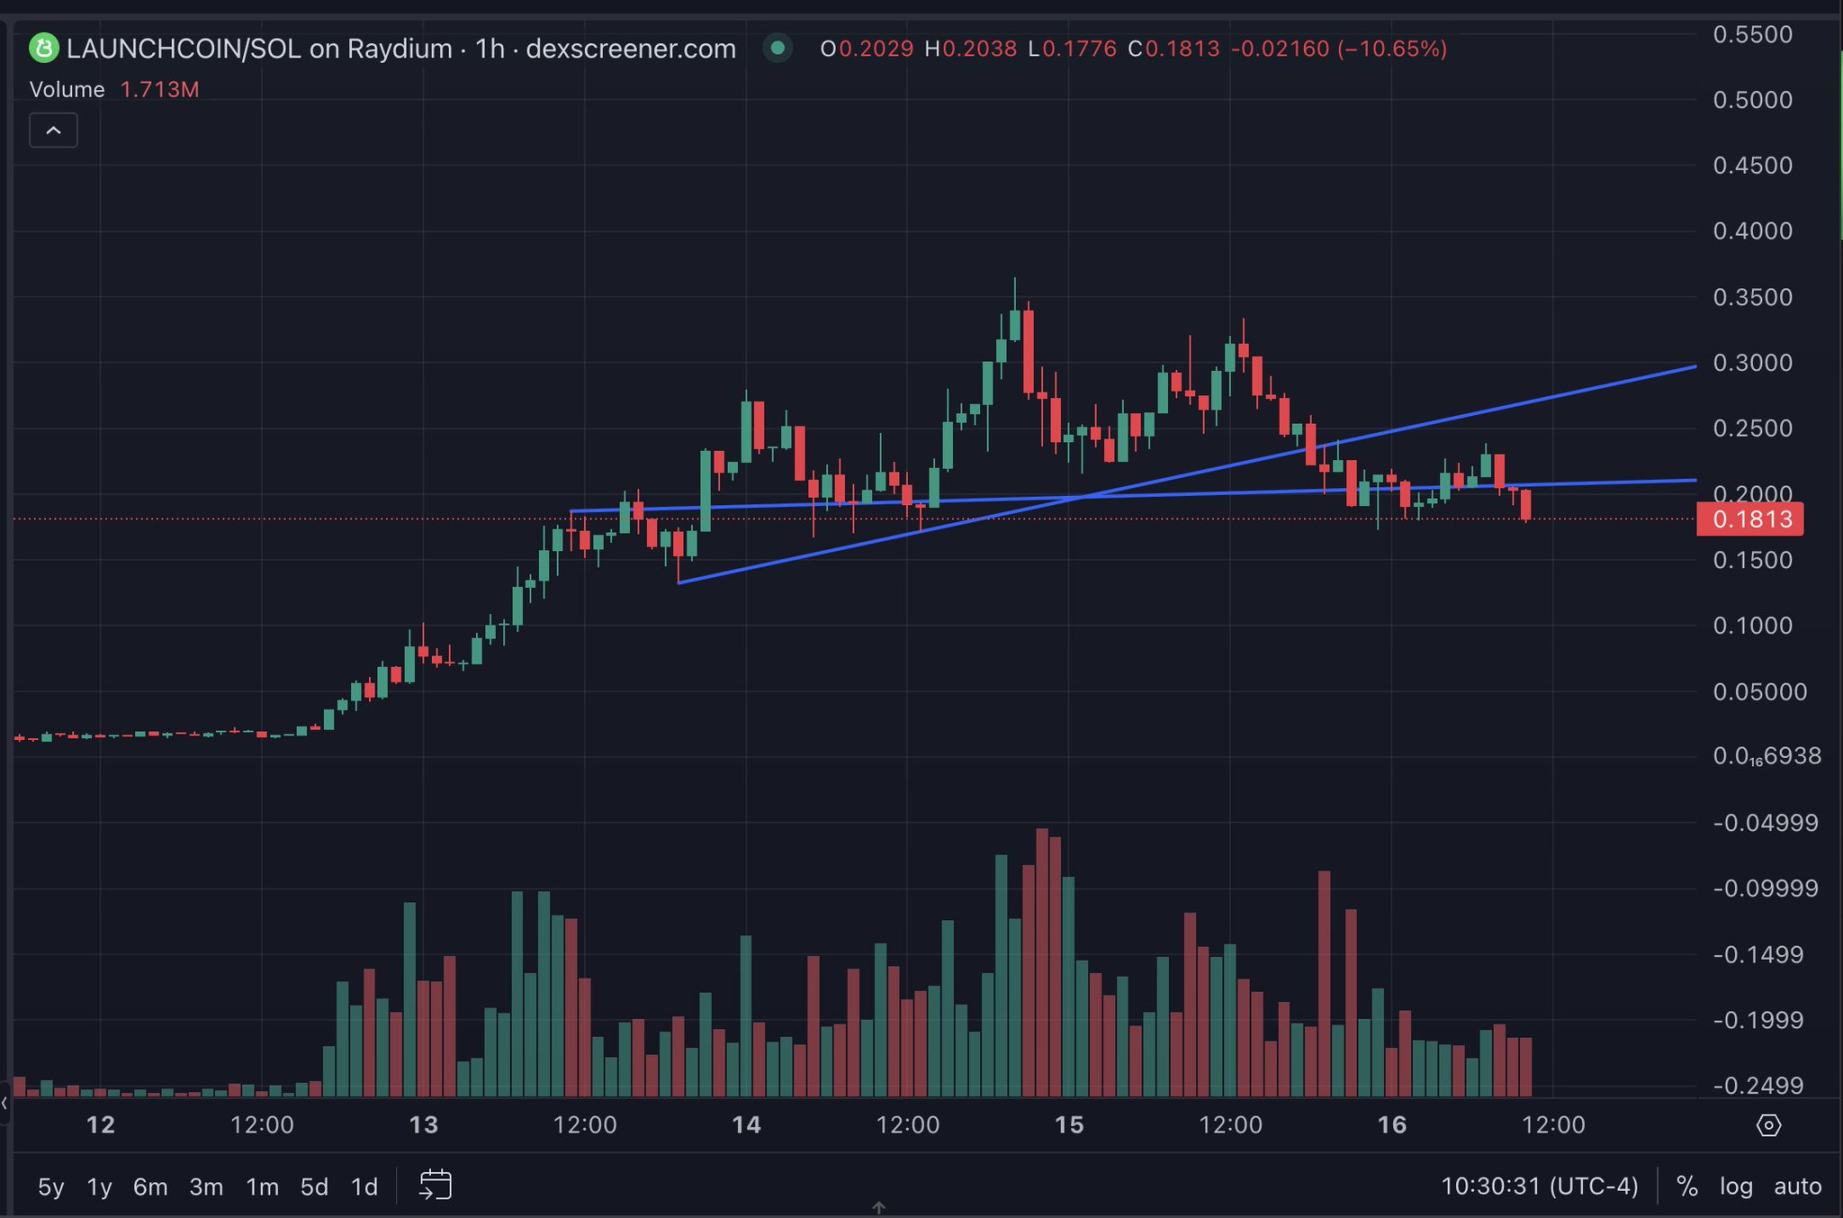
Task: Toggle percent scale mode
Action: (1687, 1186)
